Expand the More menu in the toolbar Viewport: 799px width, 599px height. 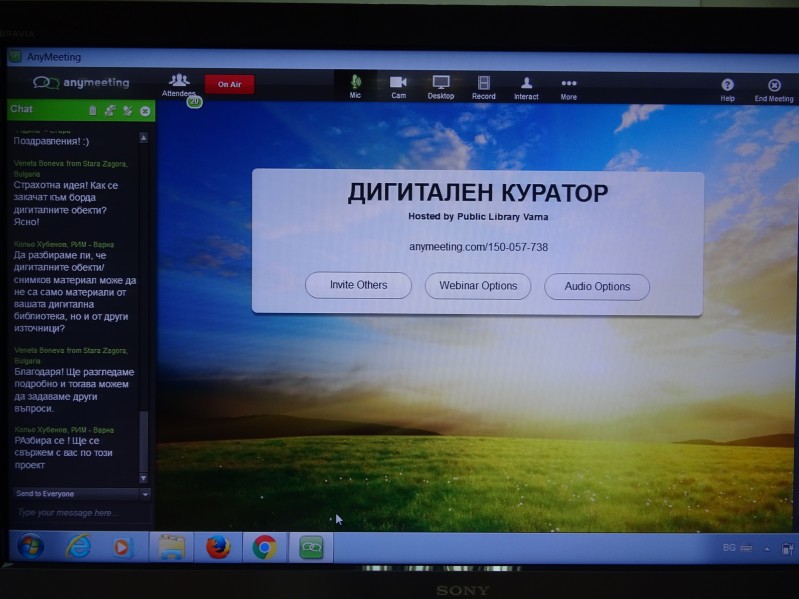(568, 85)
